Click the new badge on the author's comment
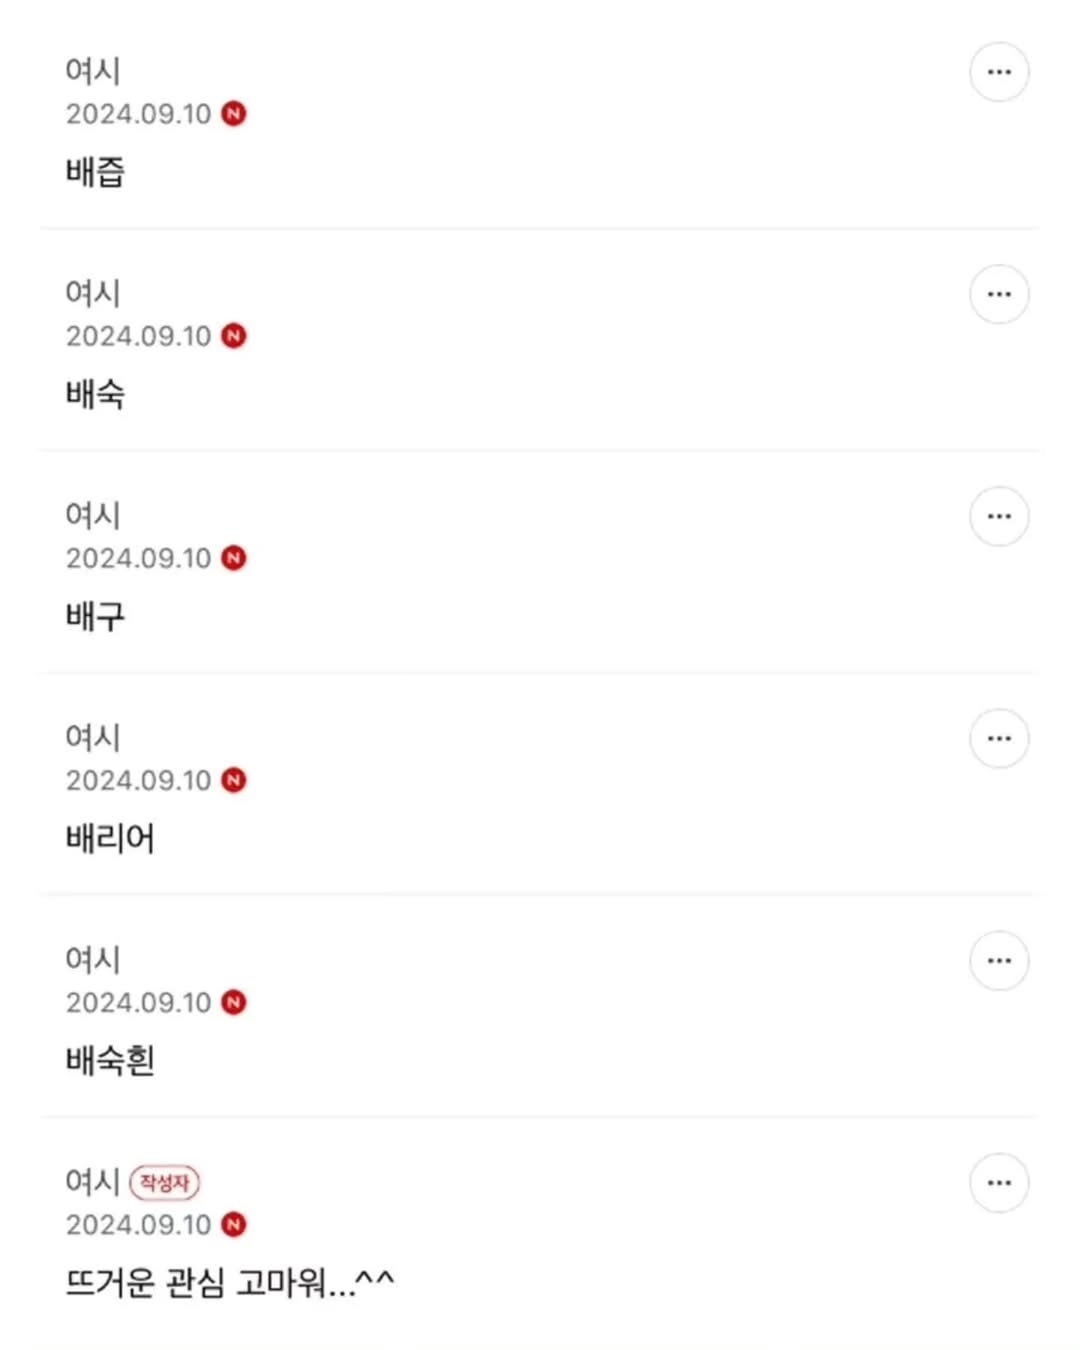Viewport: 1080px width, 1350px height. pyautogui.click(x=234, y=1224)
